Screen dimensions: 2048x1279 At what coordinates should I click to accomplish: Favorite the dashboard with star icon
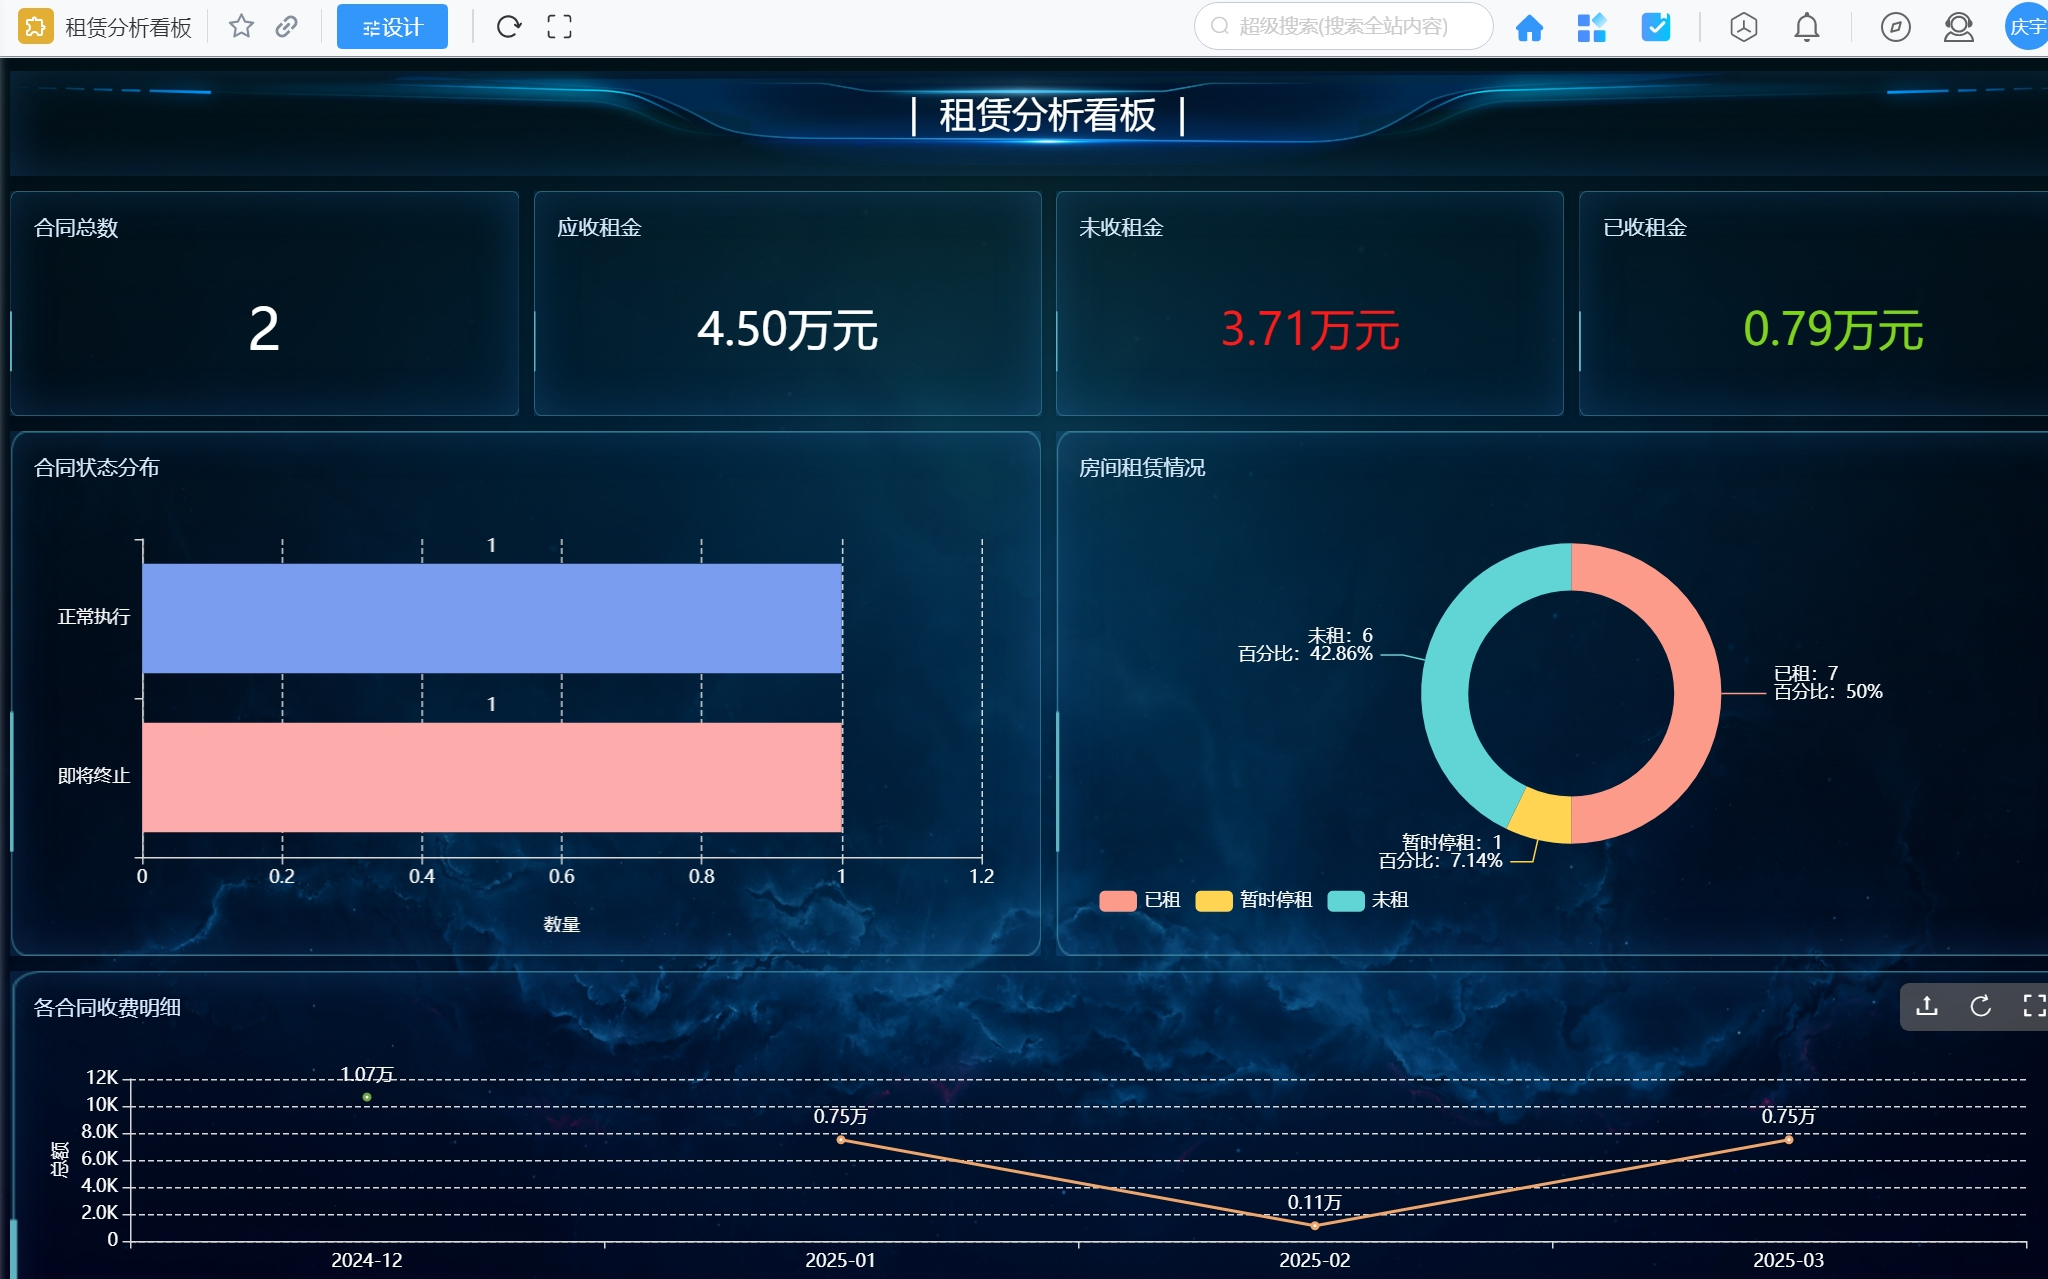(241, 27)
